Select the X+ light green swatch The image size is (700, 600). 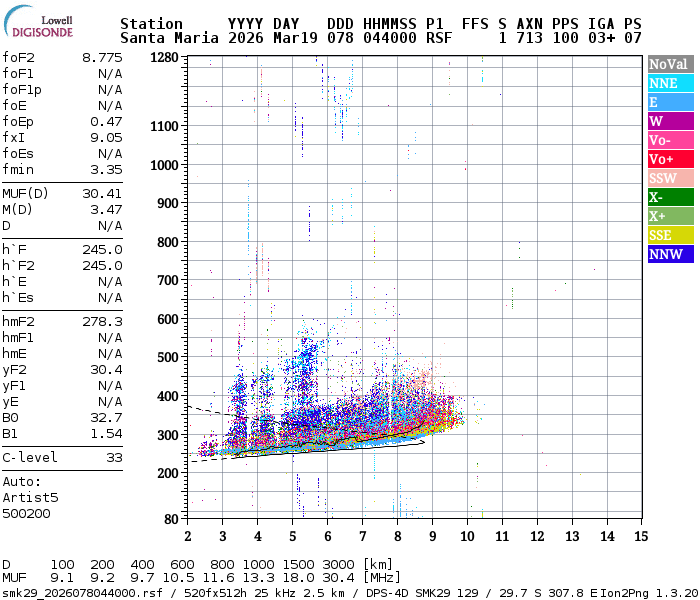(671, 216)
